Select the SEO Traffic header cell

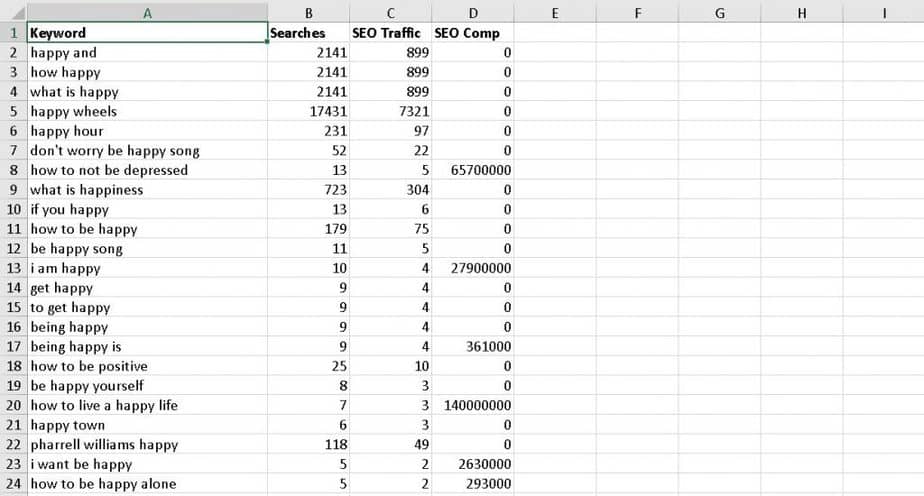[x=390, y=33]
